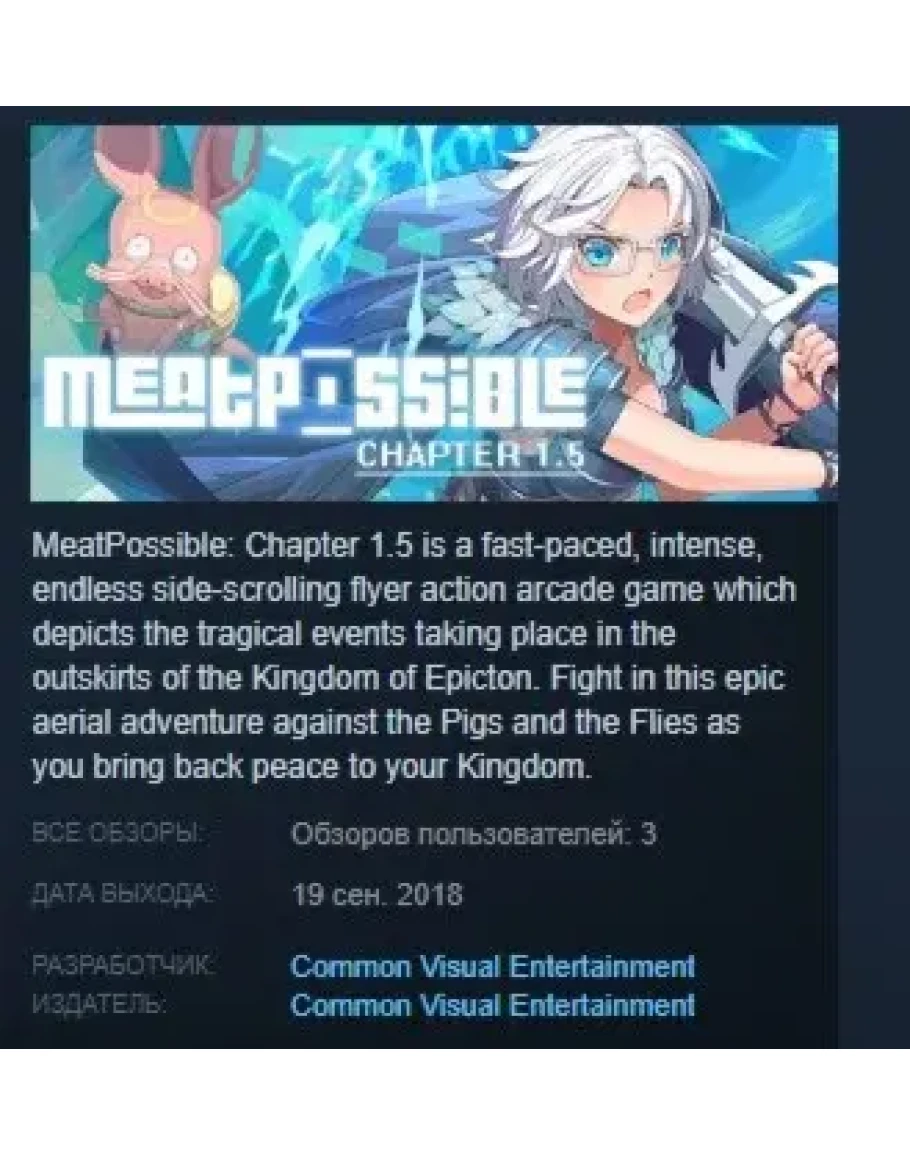
Task: Open developer link Common Visual Entertainment
Action: click(492, 966)
